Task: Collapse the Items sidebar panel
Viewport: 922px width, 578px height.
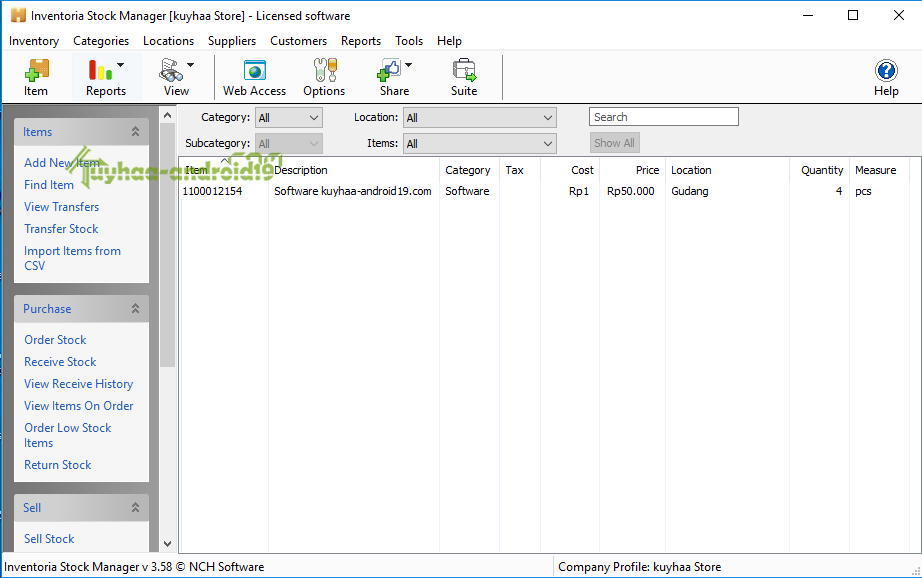Action: (135, 132)
